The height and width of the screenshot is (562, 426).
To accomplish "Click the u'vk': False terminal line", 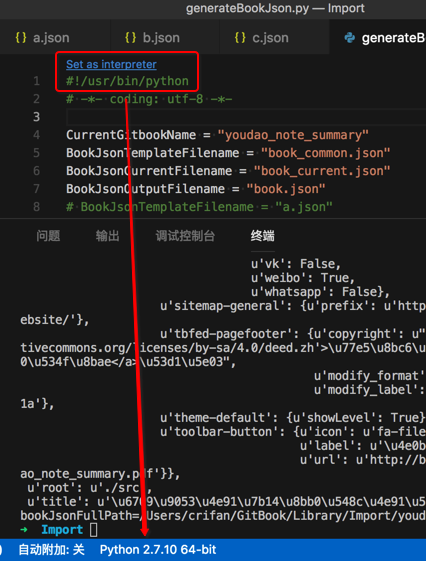I will coord(296,264).
